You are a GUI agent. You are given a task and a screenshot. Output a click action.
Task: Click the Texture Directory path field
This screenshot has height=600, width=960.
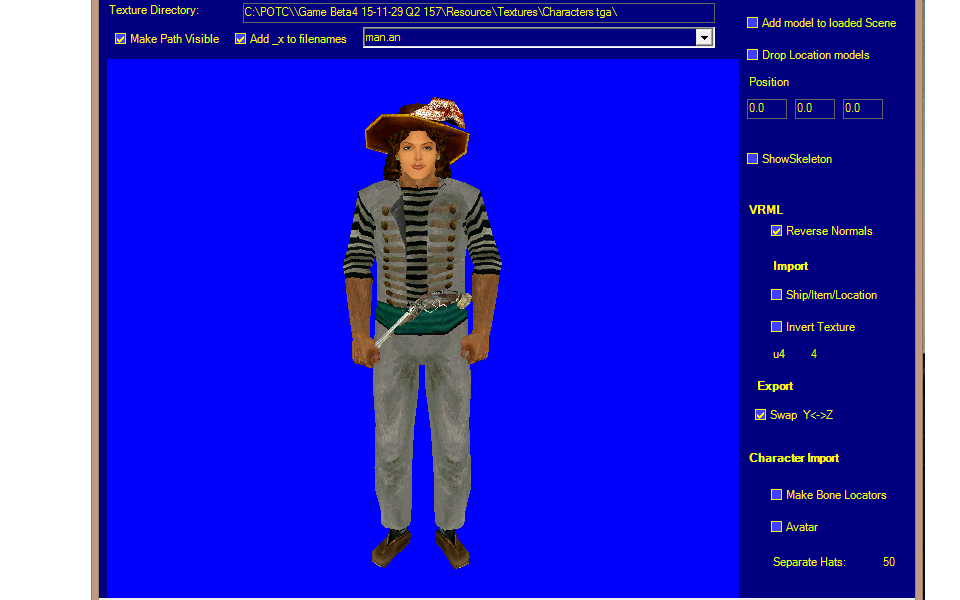tap(479, 12)
